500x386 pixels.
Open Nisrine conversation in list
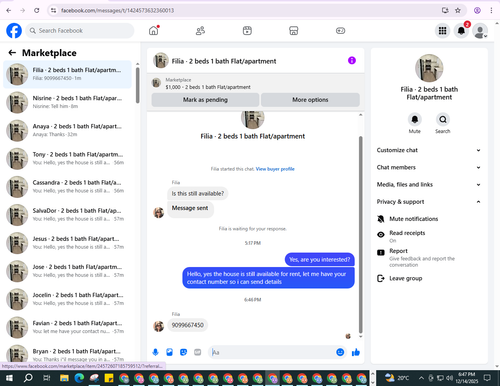(67, 102)
